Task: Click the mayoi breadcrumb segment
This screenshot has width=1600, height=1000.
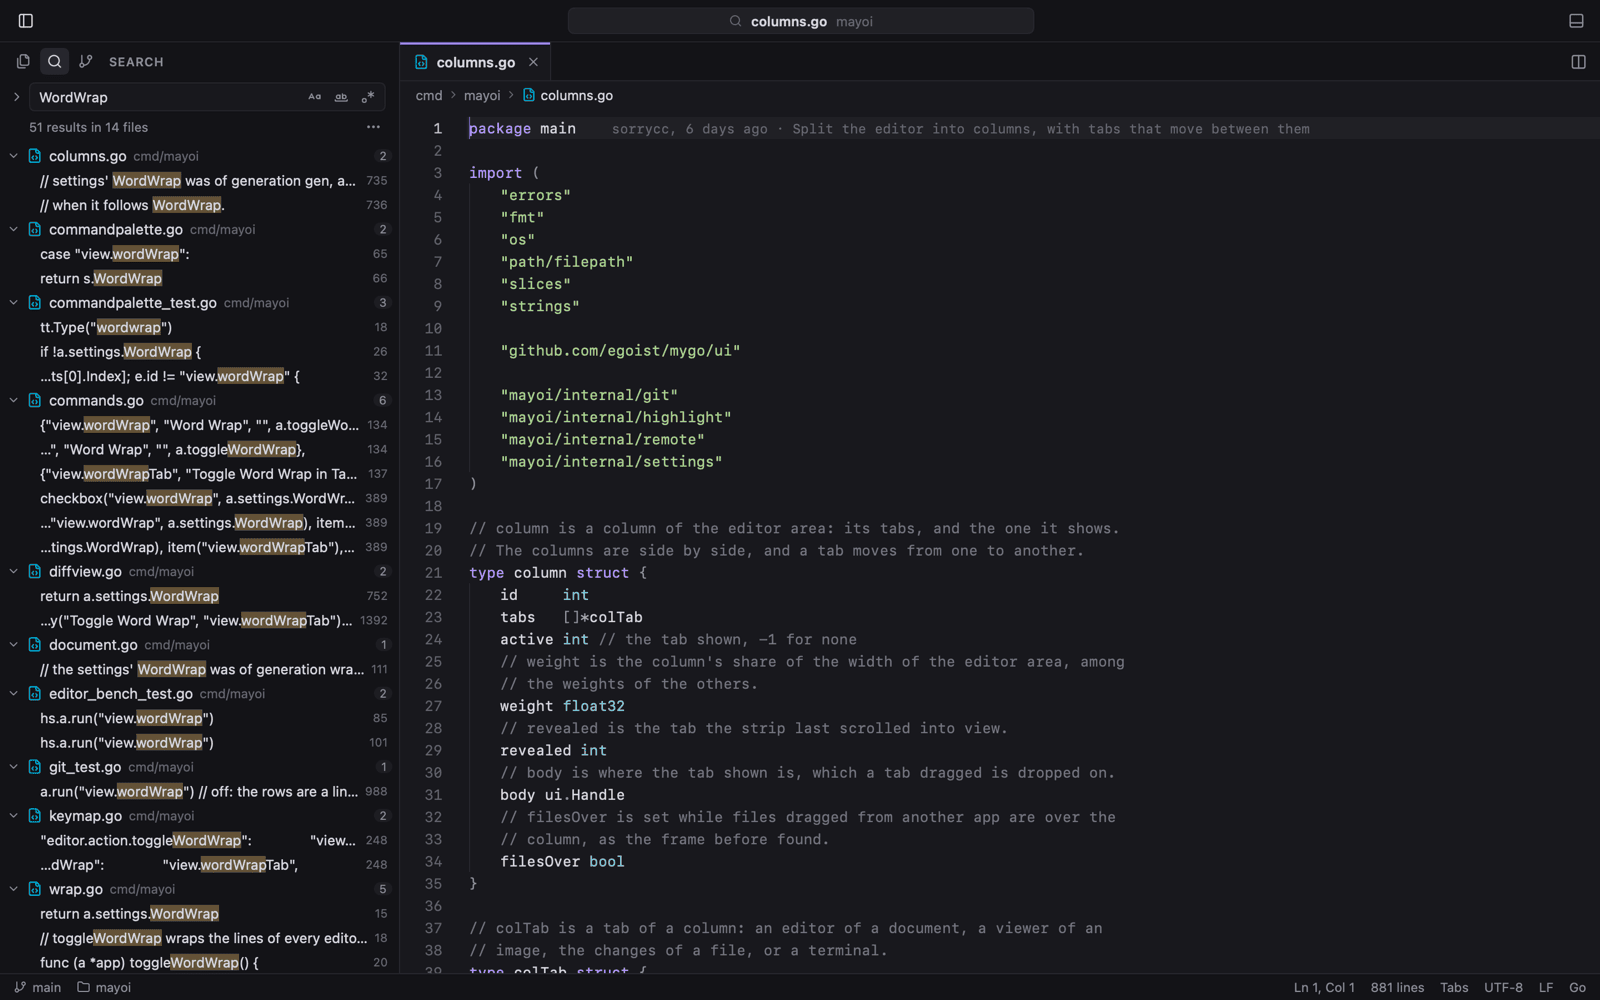Action: point(482,96)
